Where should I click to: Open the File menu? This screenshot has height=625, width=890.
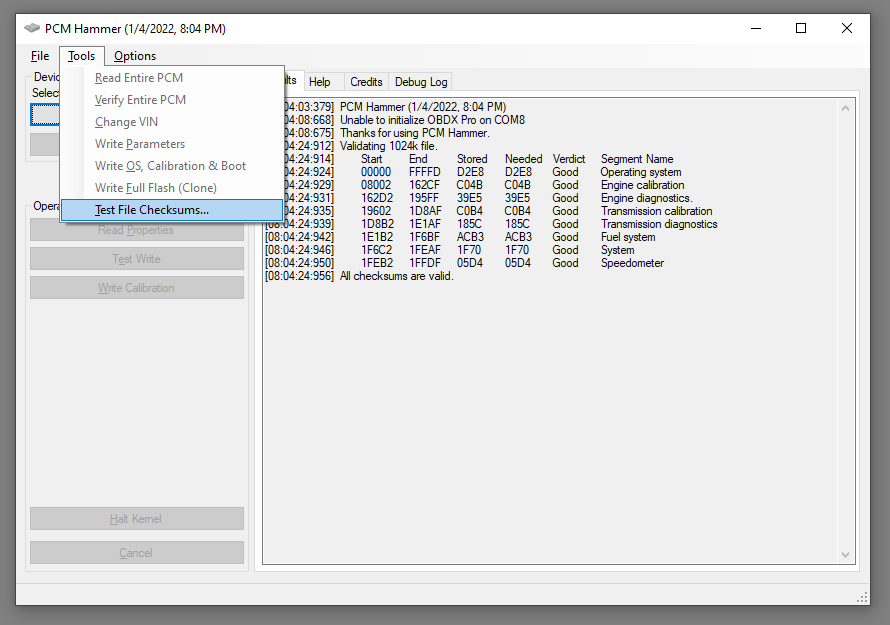40,56
